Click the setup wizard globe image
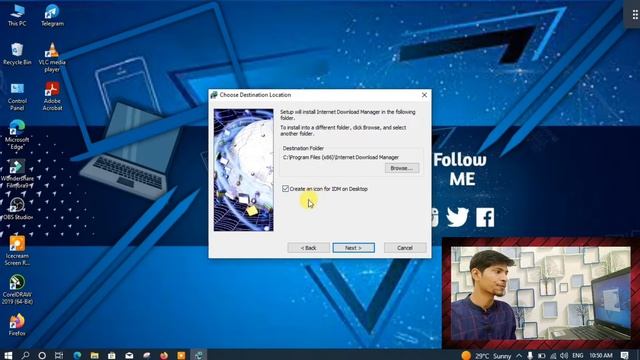Viewport: 640px width, 360px height. click(x=244, y=170)
